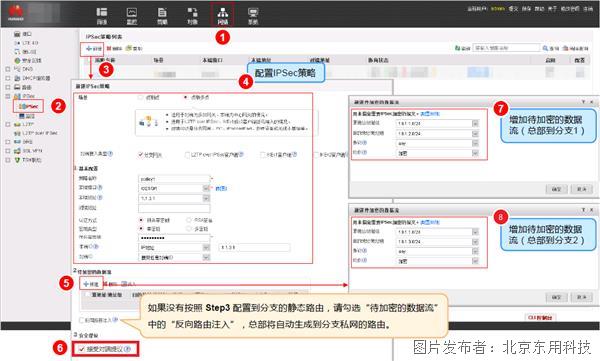Toggle the branch gateway peer type checkbox

[140, 155]
